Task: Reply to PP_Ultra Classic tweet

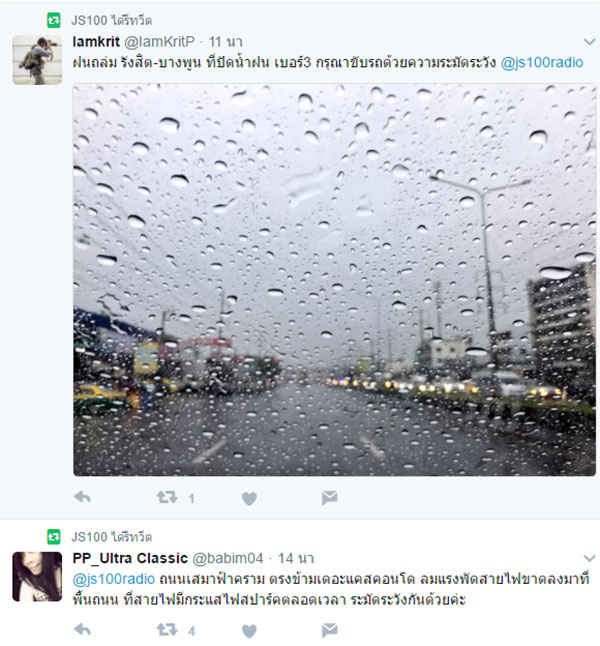Action: (82, 630)
